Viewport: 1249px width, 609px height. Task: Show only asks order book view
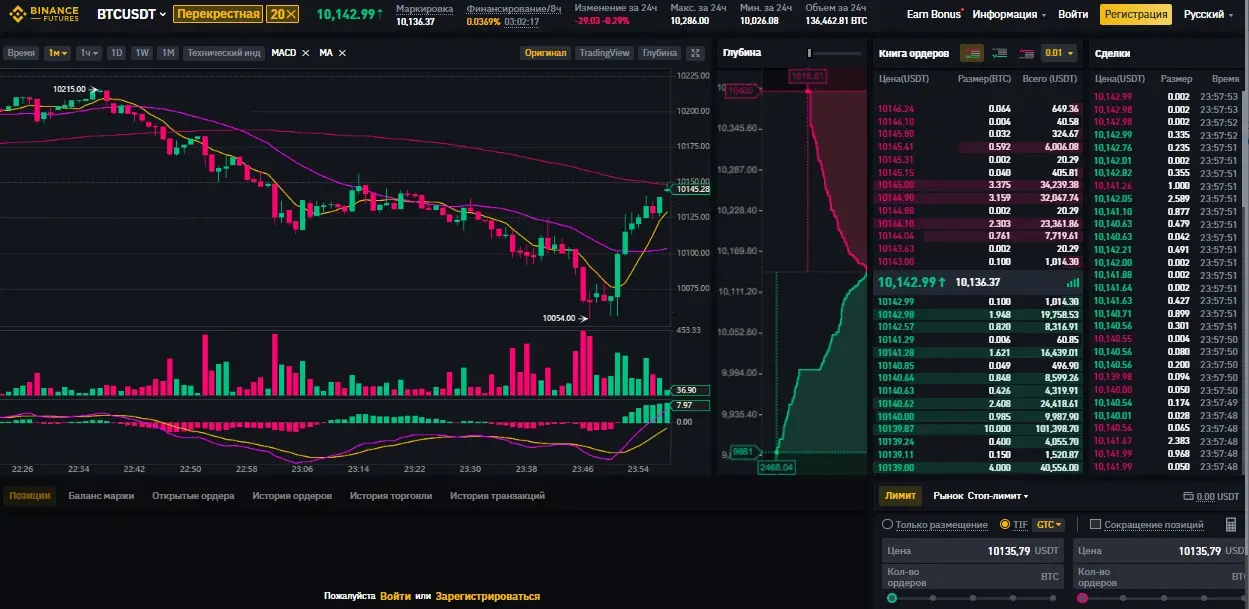[1025, 53]
